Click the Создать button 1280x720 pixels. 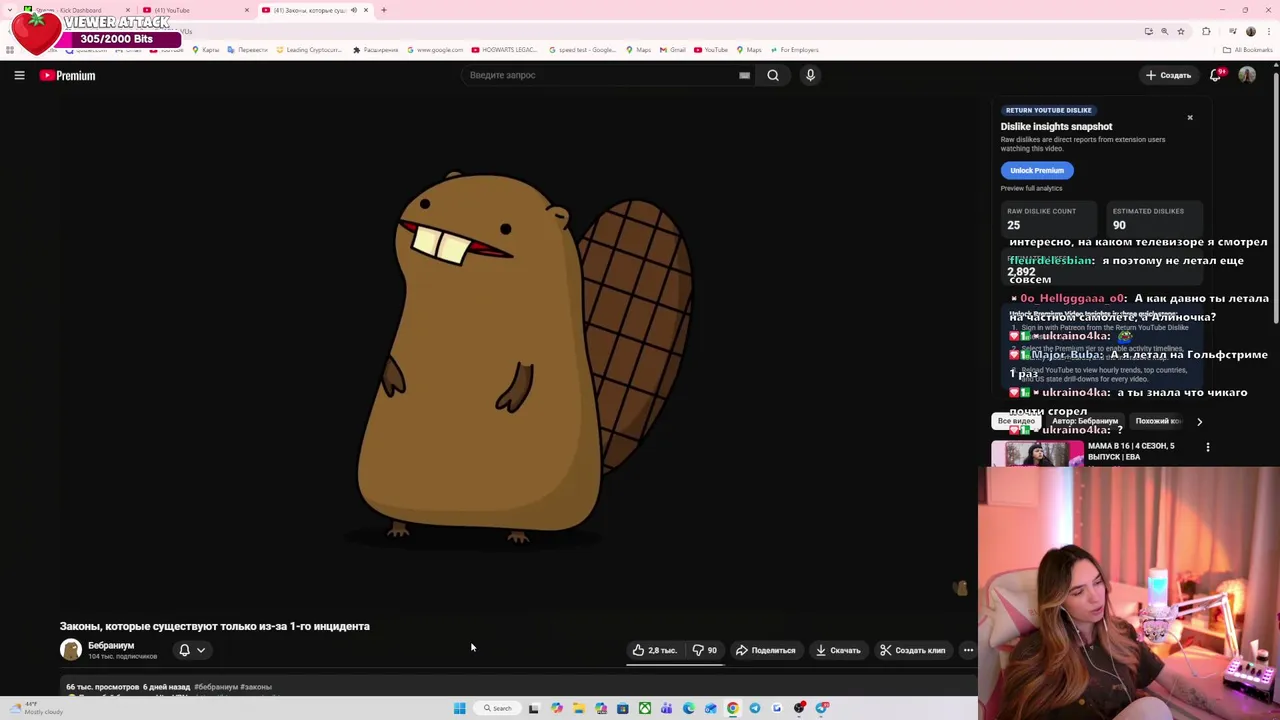pyautogui.click(x=1168, y=75)
